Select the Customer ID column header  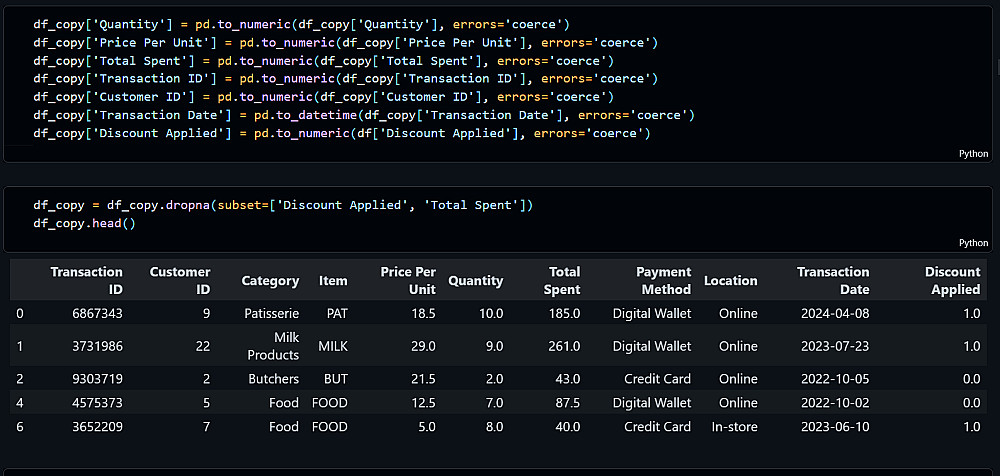(180, 280)
